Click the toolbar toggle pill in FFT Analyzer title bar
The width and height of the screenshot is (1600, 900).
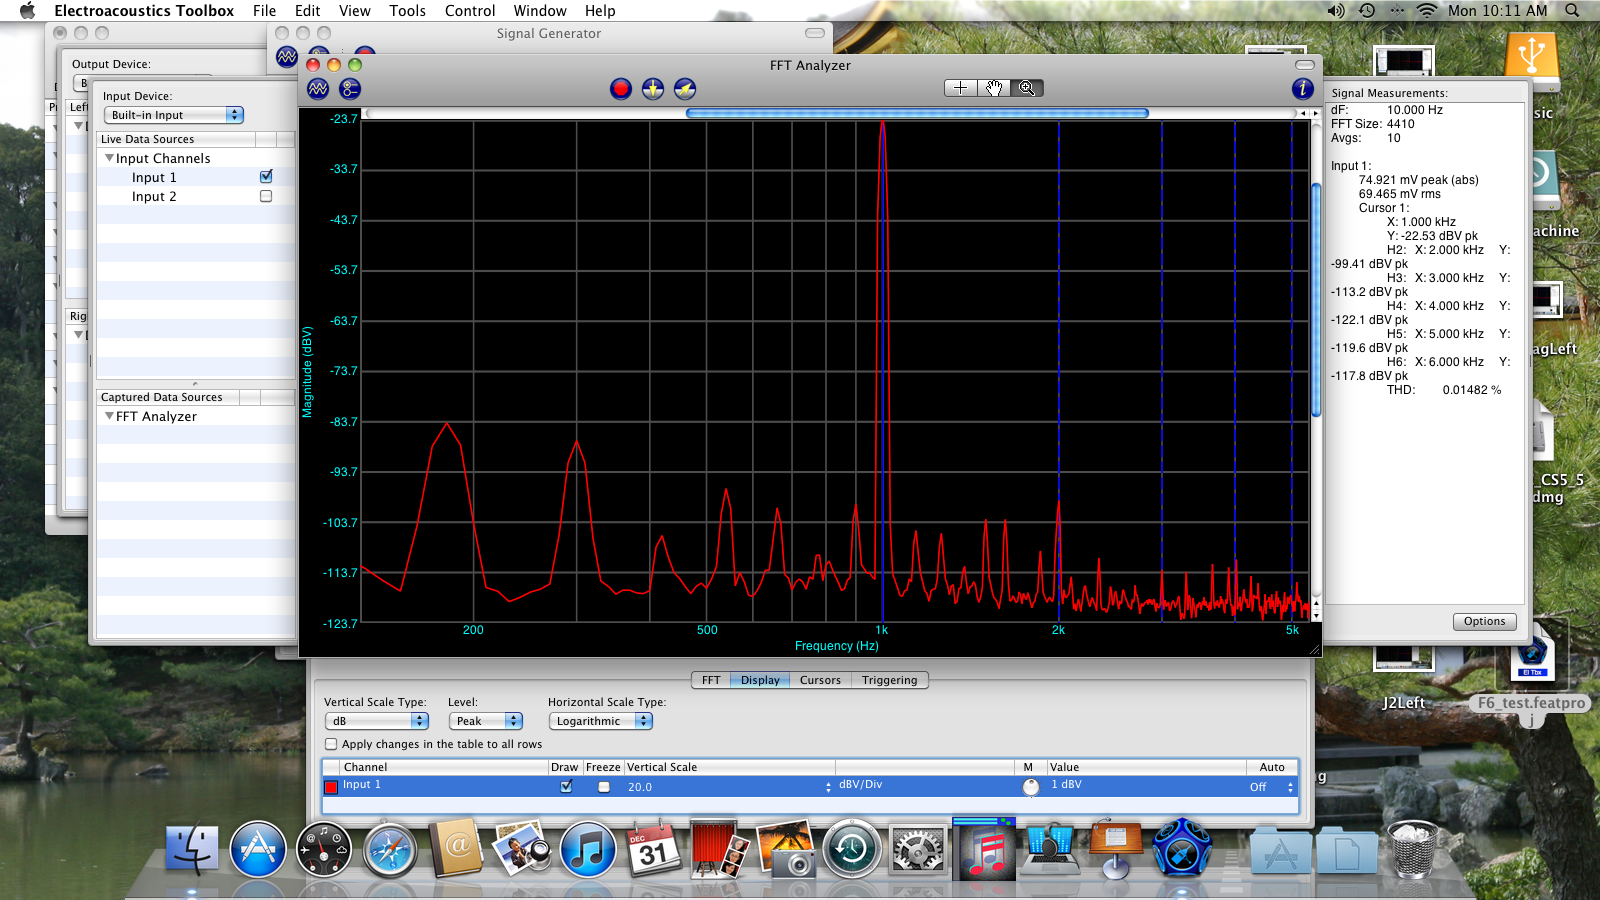click(1305, 65)
